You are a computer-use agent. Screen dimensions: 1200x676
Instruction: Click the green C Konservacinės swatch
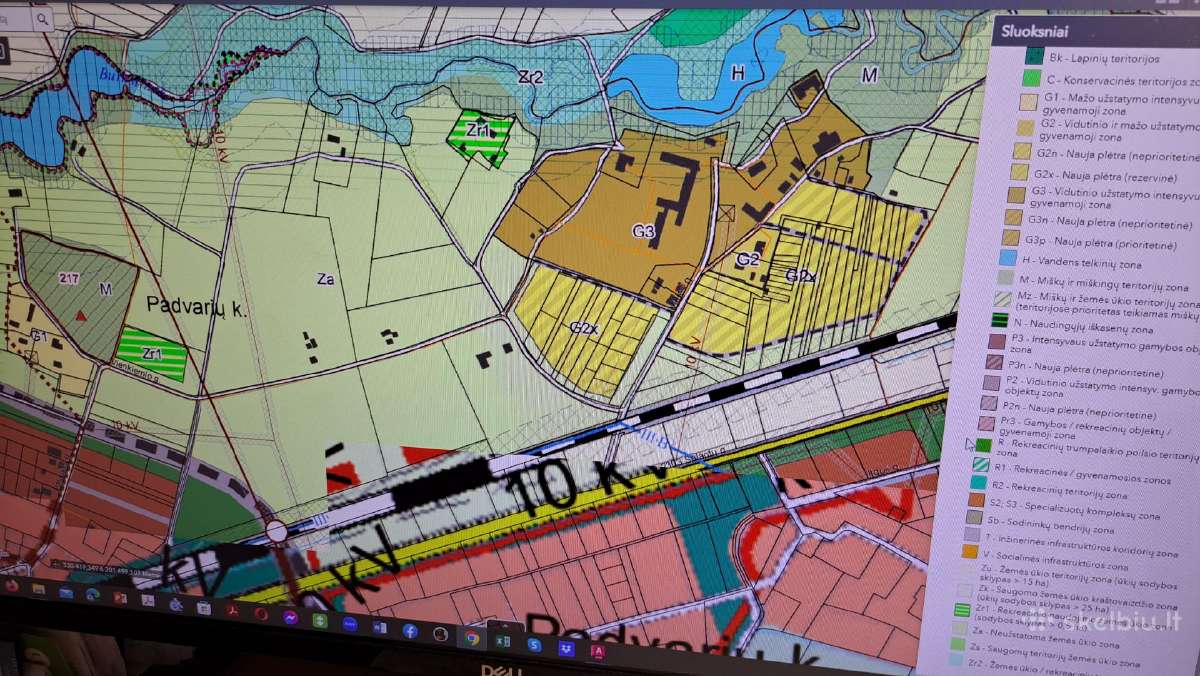1032,79
